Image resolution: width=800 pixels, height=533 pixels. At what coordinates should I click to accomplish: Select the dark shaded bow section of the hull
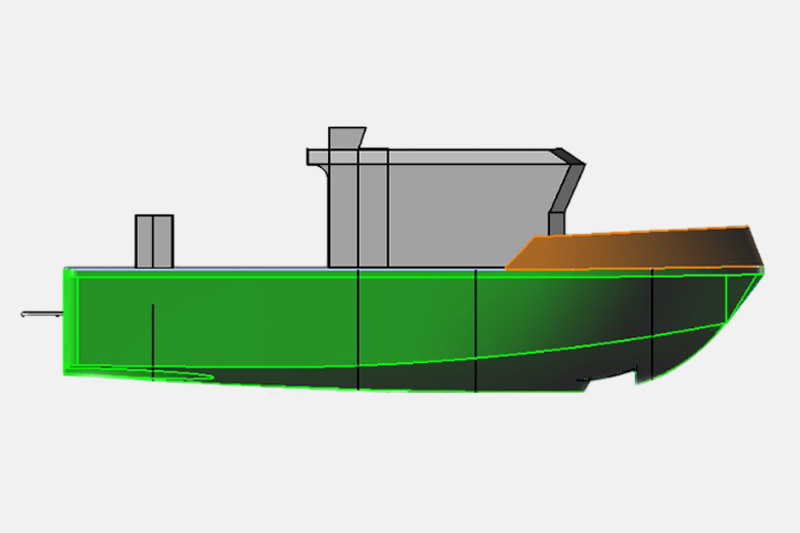click(690, 320)
